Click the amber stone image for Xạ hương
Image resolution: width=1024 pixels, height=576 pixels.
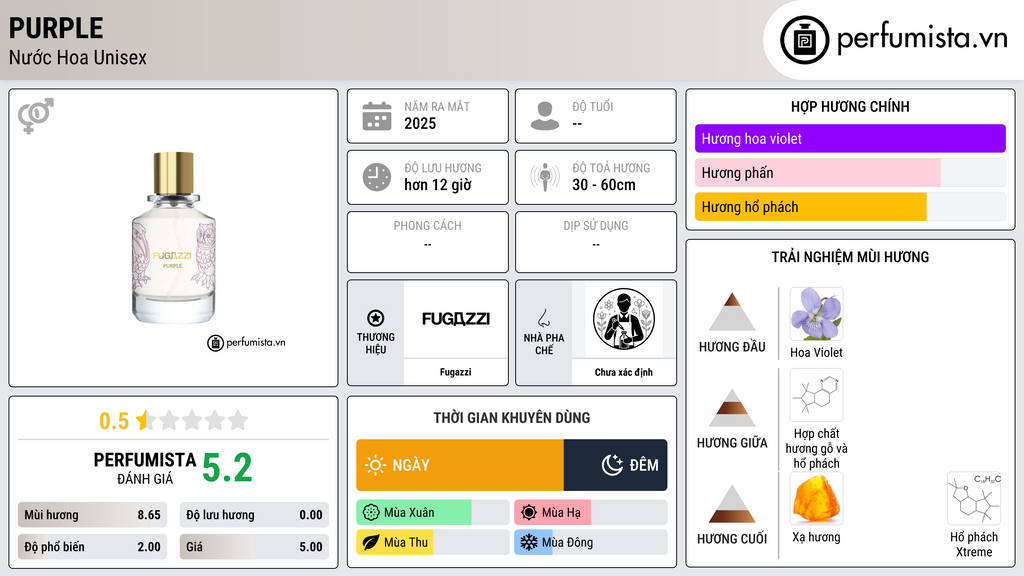coord(816,498)
